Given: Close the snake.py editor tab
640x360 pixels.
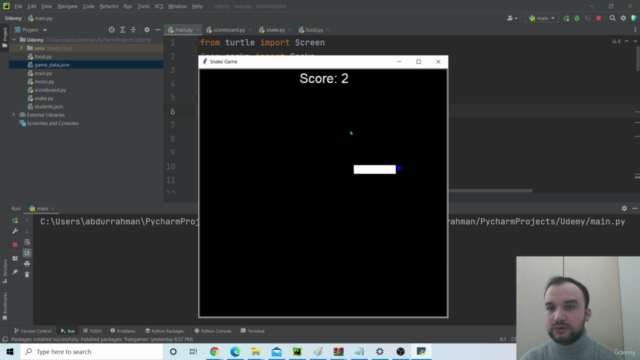Looking at the screenshot, I should point(290,30).
